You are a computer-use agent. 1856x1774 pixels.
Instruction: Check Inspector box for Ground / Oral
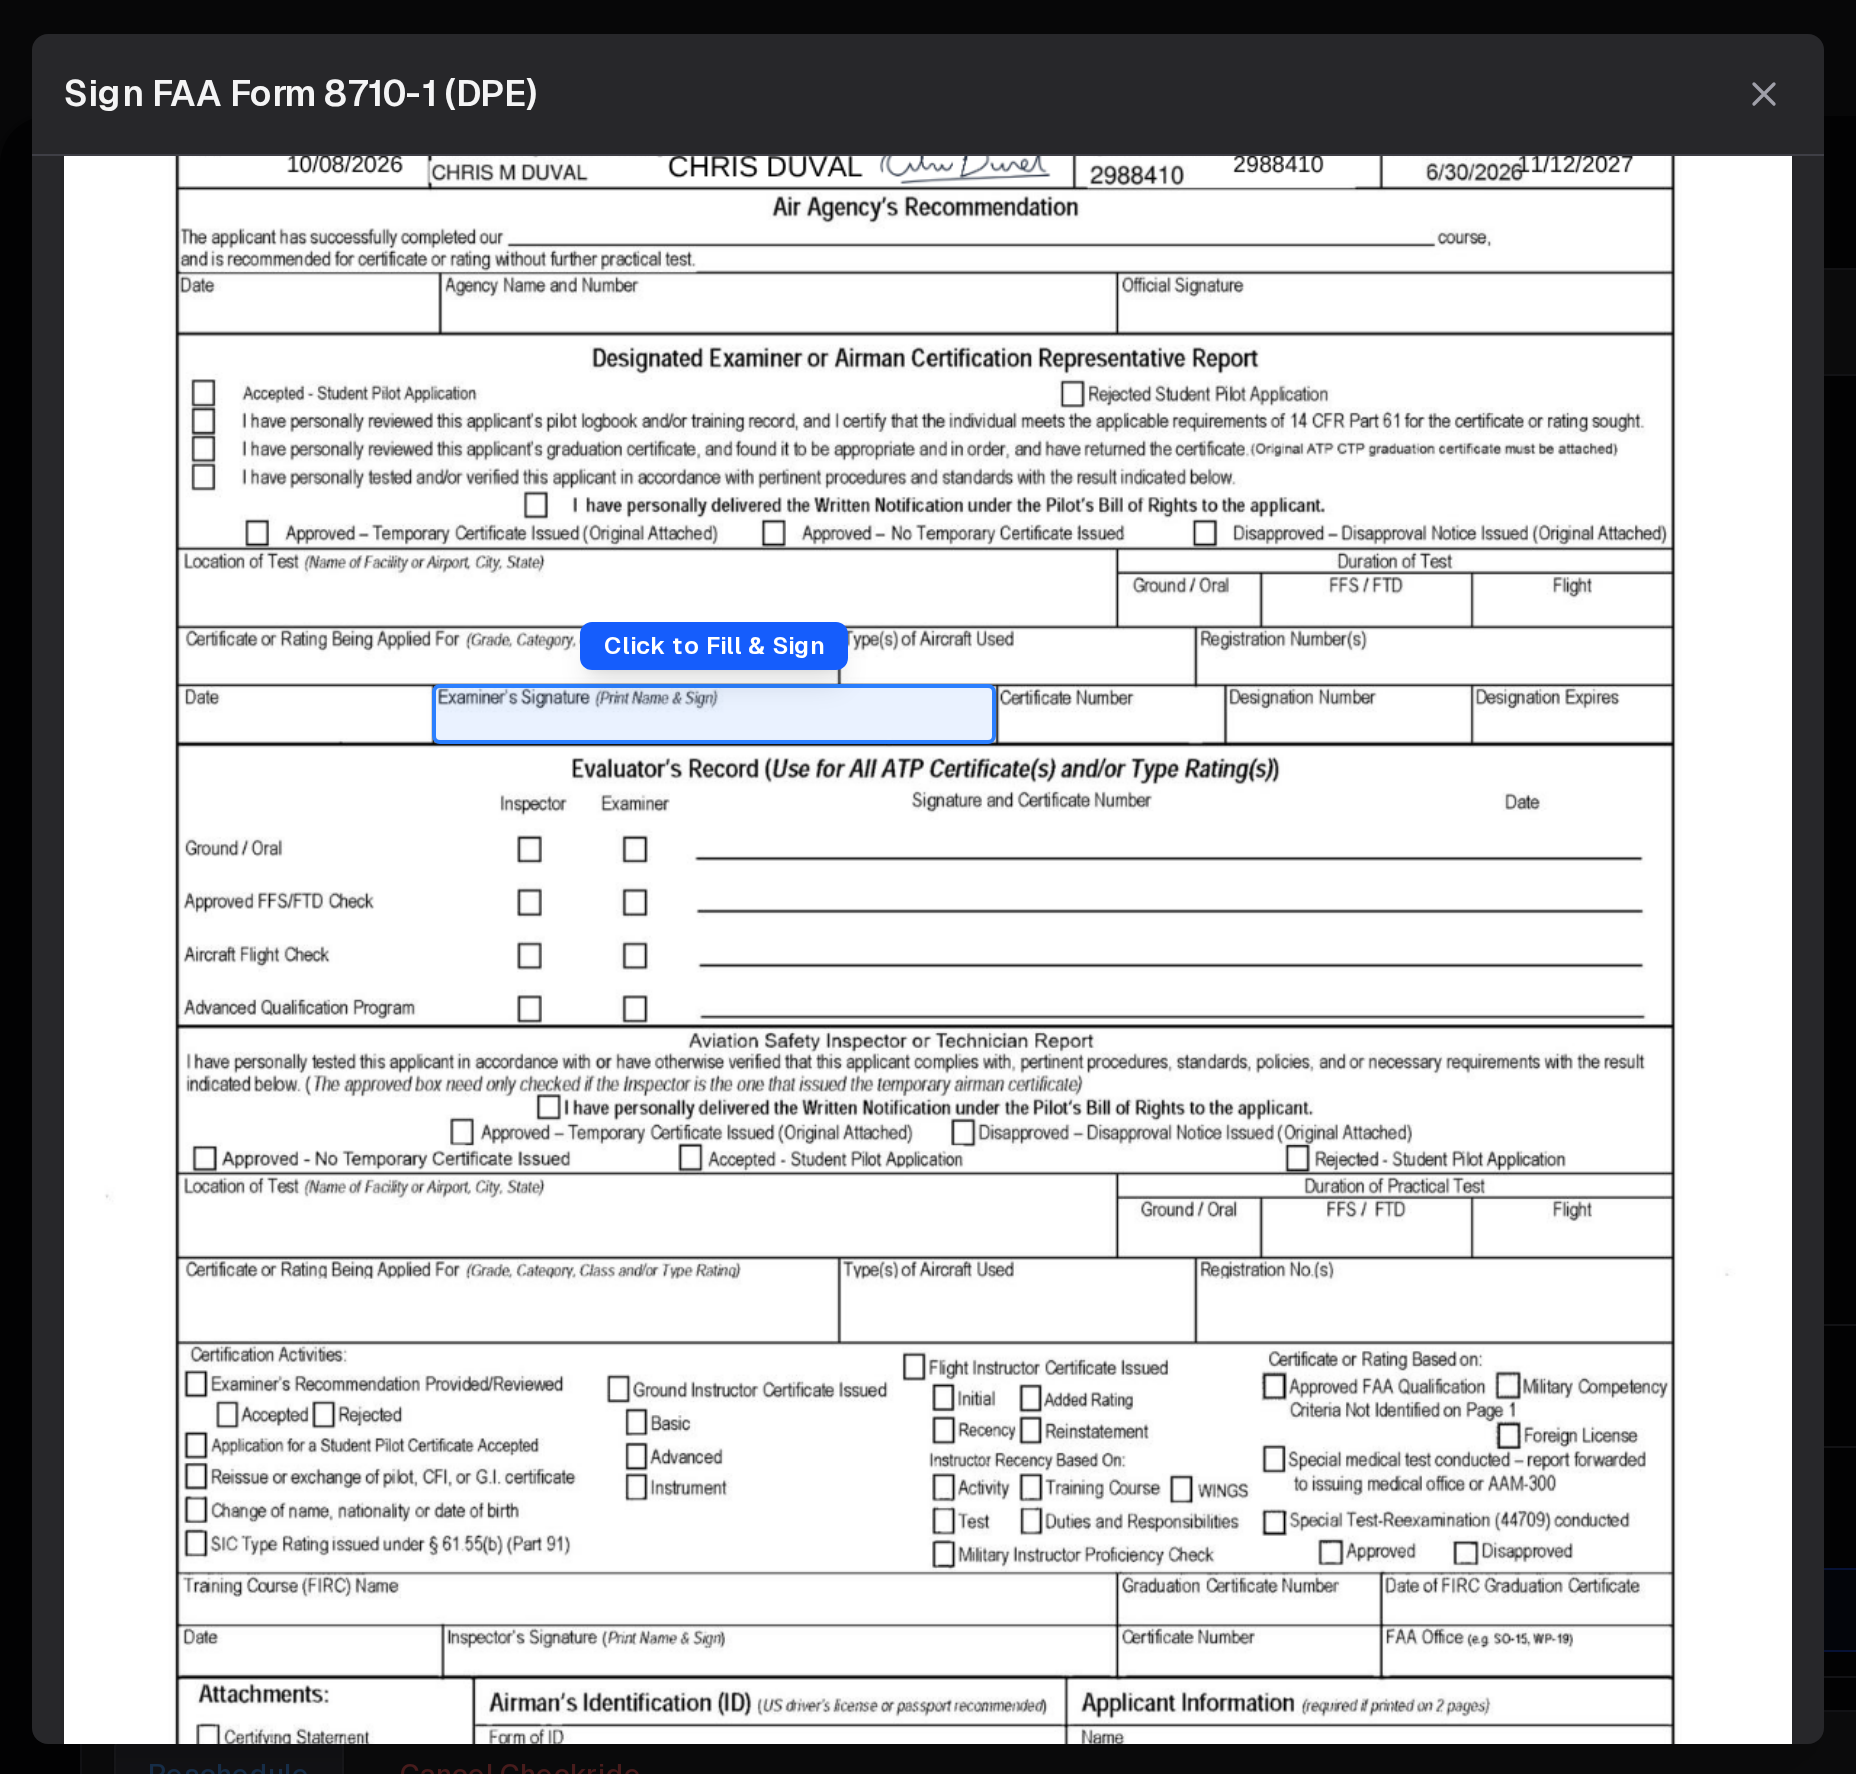tap(529, 849)
